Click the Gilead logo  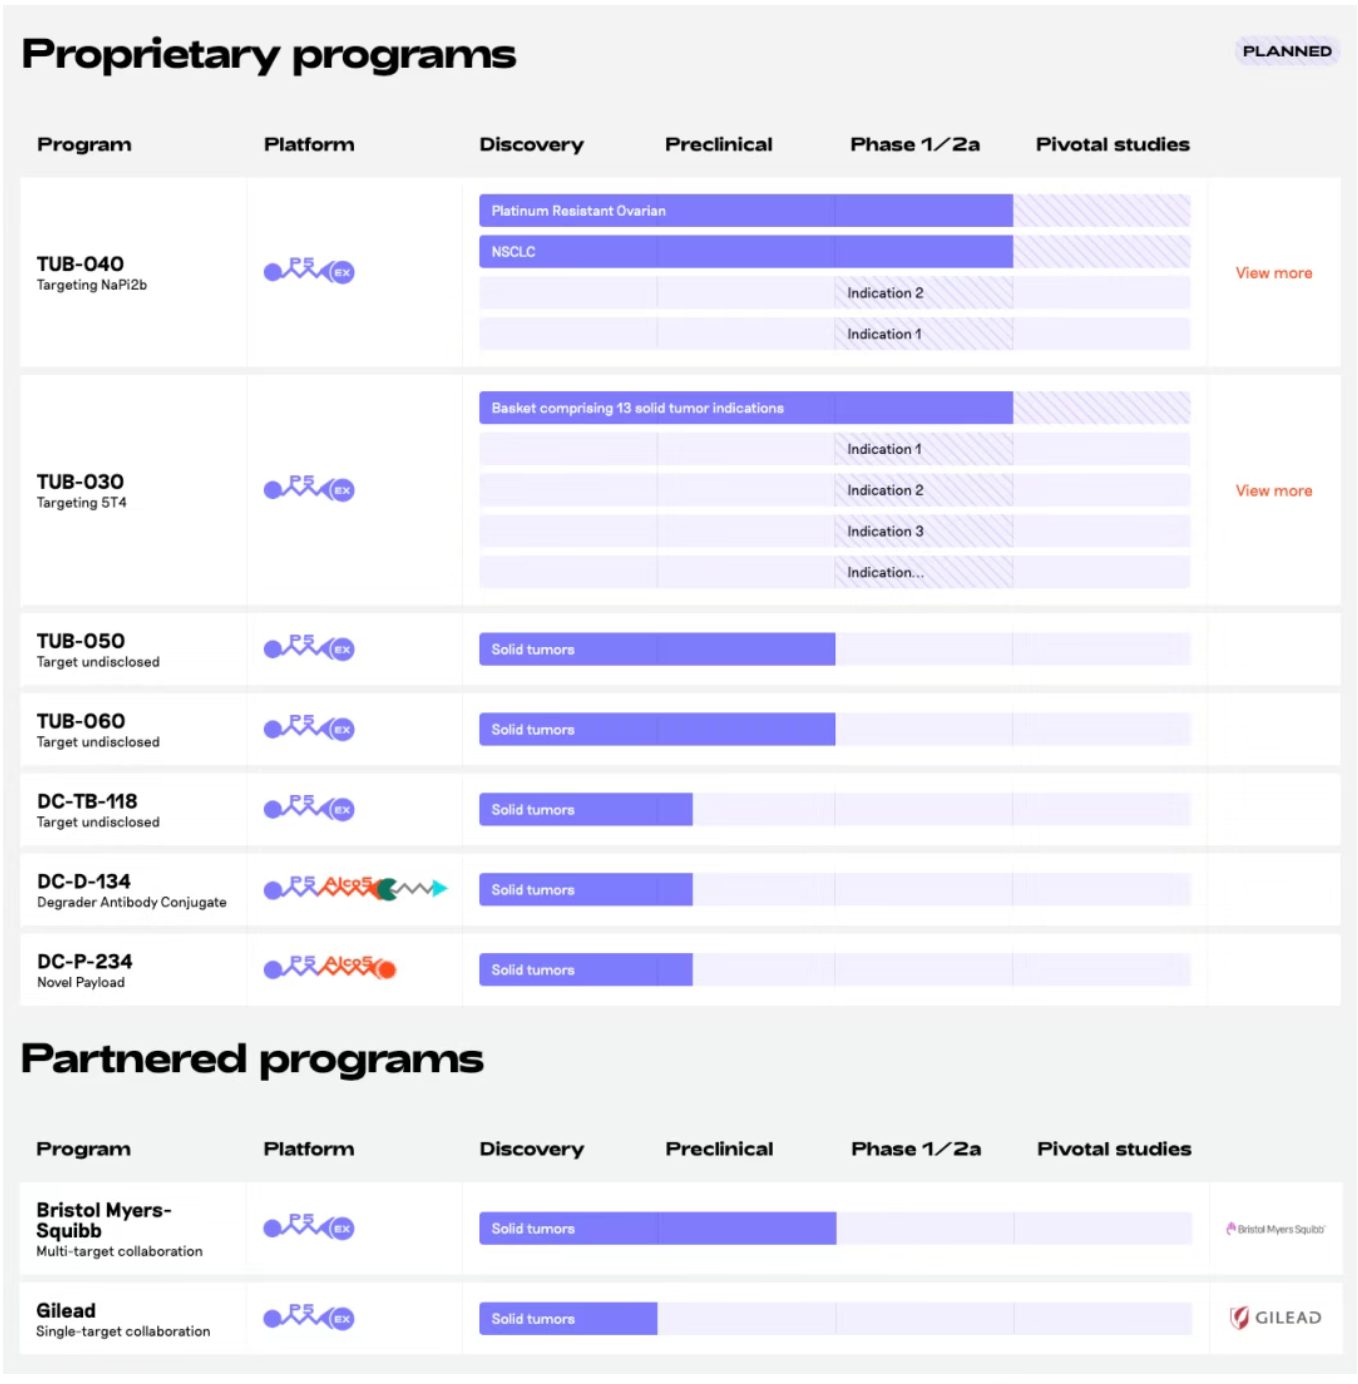pos(1275,1317)
